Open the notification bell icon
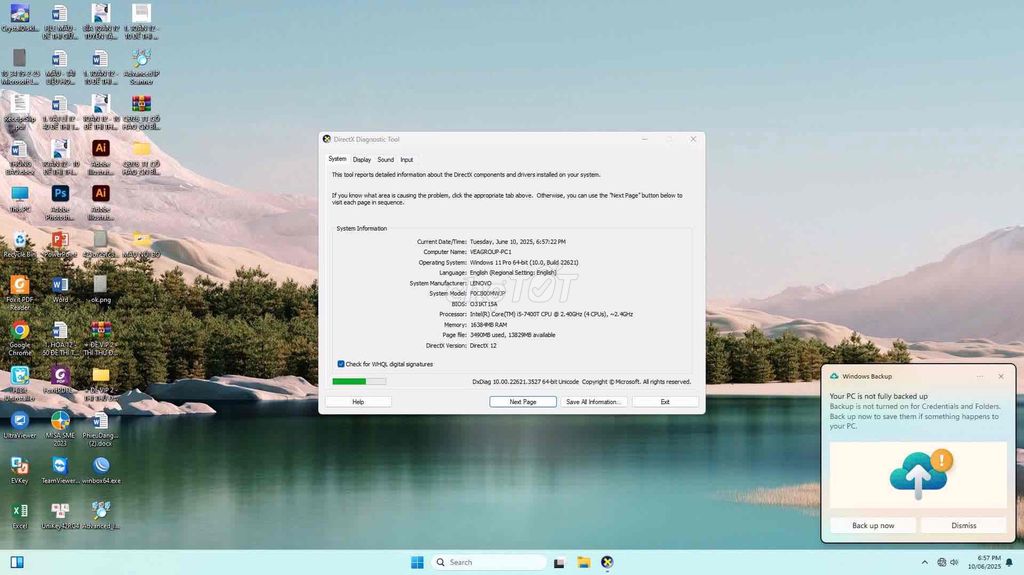Image resolution: width=1024 pixels, height=575 pixels. 1009,562
